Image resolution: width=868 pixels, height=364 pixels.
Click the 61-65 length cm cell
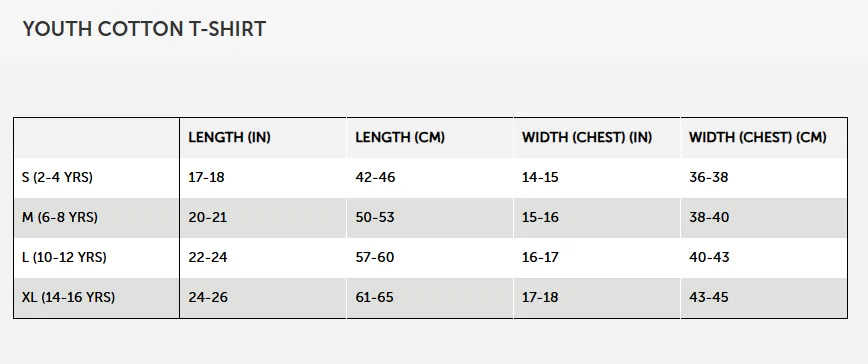[x=374, y=298]
